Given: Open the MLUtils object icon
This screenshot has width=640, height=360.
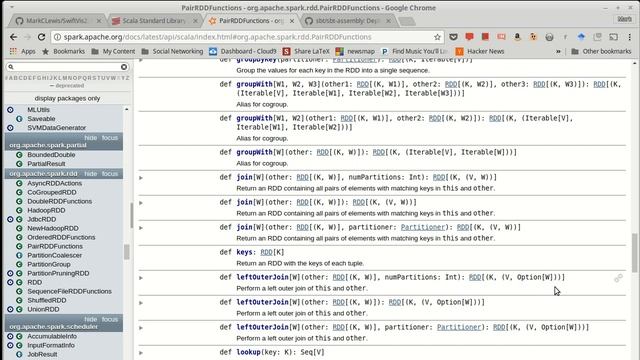Looking at the screenshot, I should (x=10, y=109).
